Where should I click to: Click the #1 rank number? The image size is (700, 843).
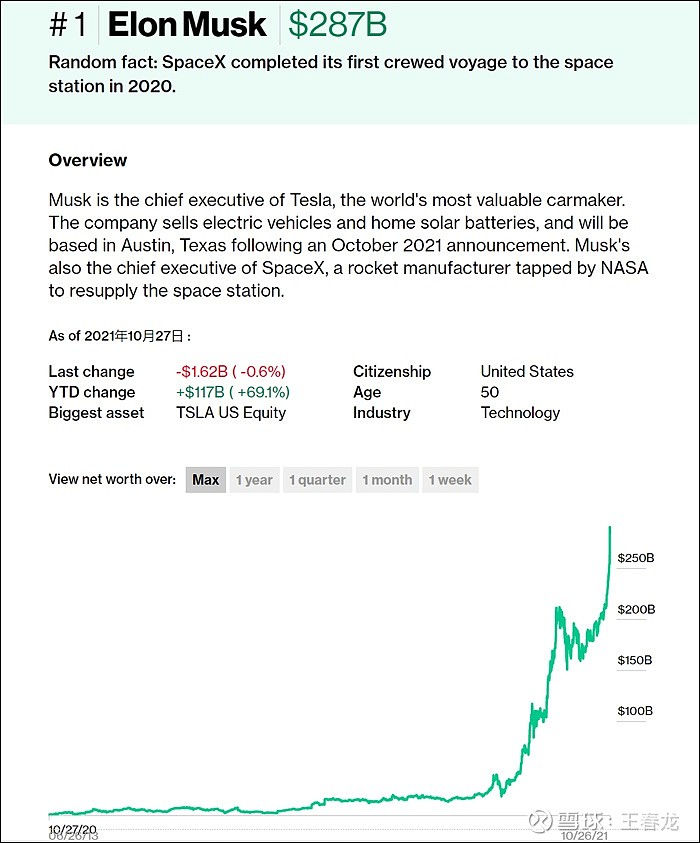pyautogui.click(x=68, y=25)
